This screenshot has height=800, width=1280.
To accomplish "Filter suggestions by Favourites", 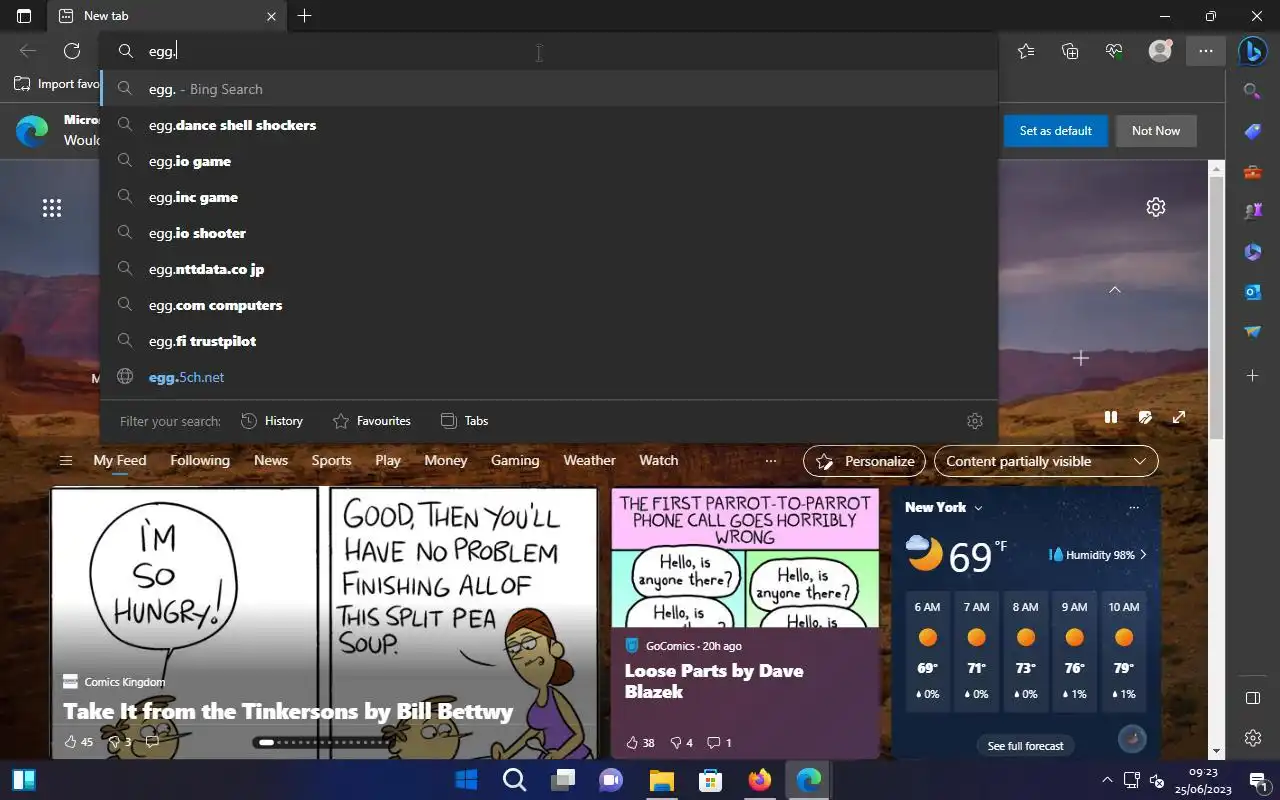I will (372, 421).
